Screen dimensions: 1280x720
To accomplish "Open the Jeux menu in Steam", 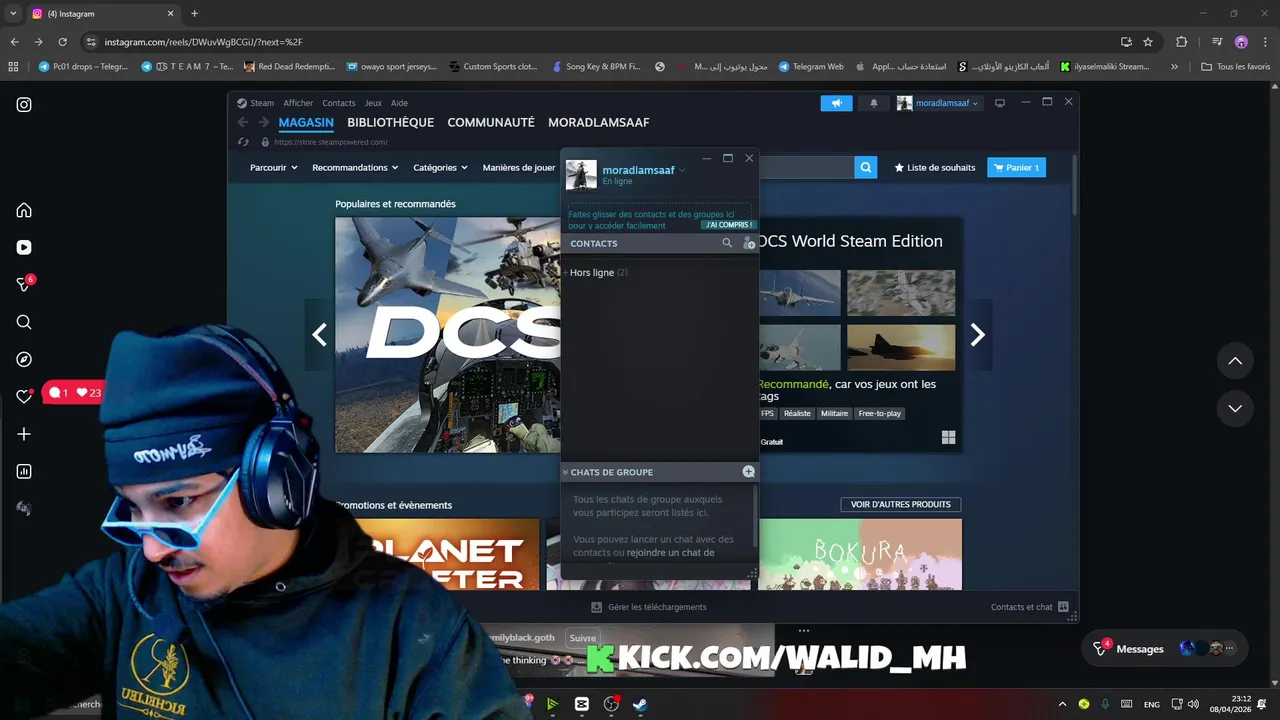I will tap(373, 103).
